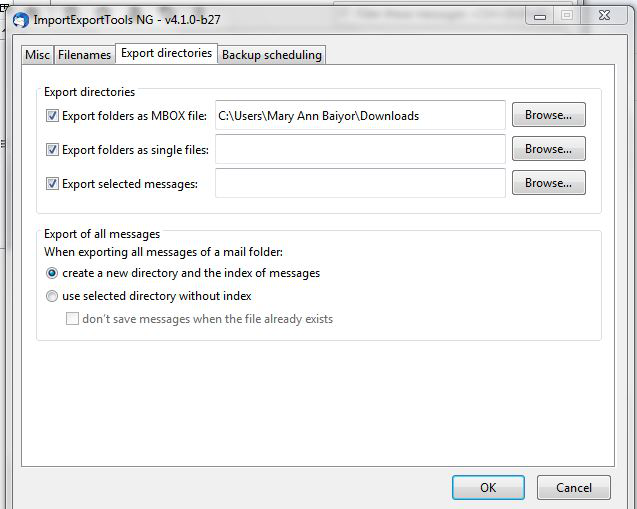Uncheck Export folders as MBOX file
This screenshot has height=509, width=637.
(x=52, y=116)
